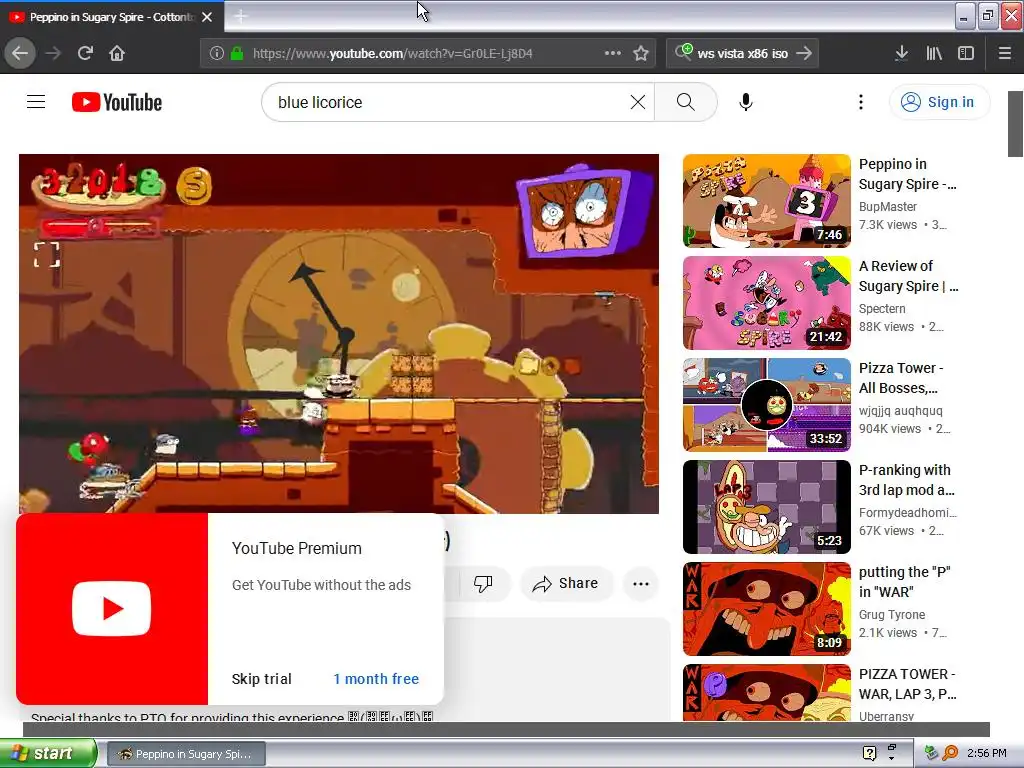Click BupMaster channel name
The height and width of the screenshot is (768, 1024).
click(x=888, y=206)
